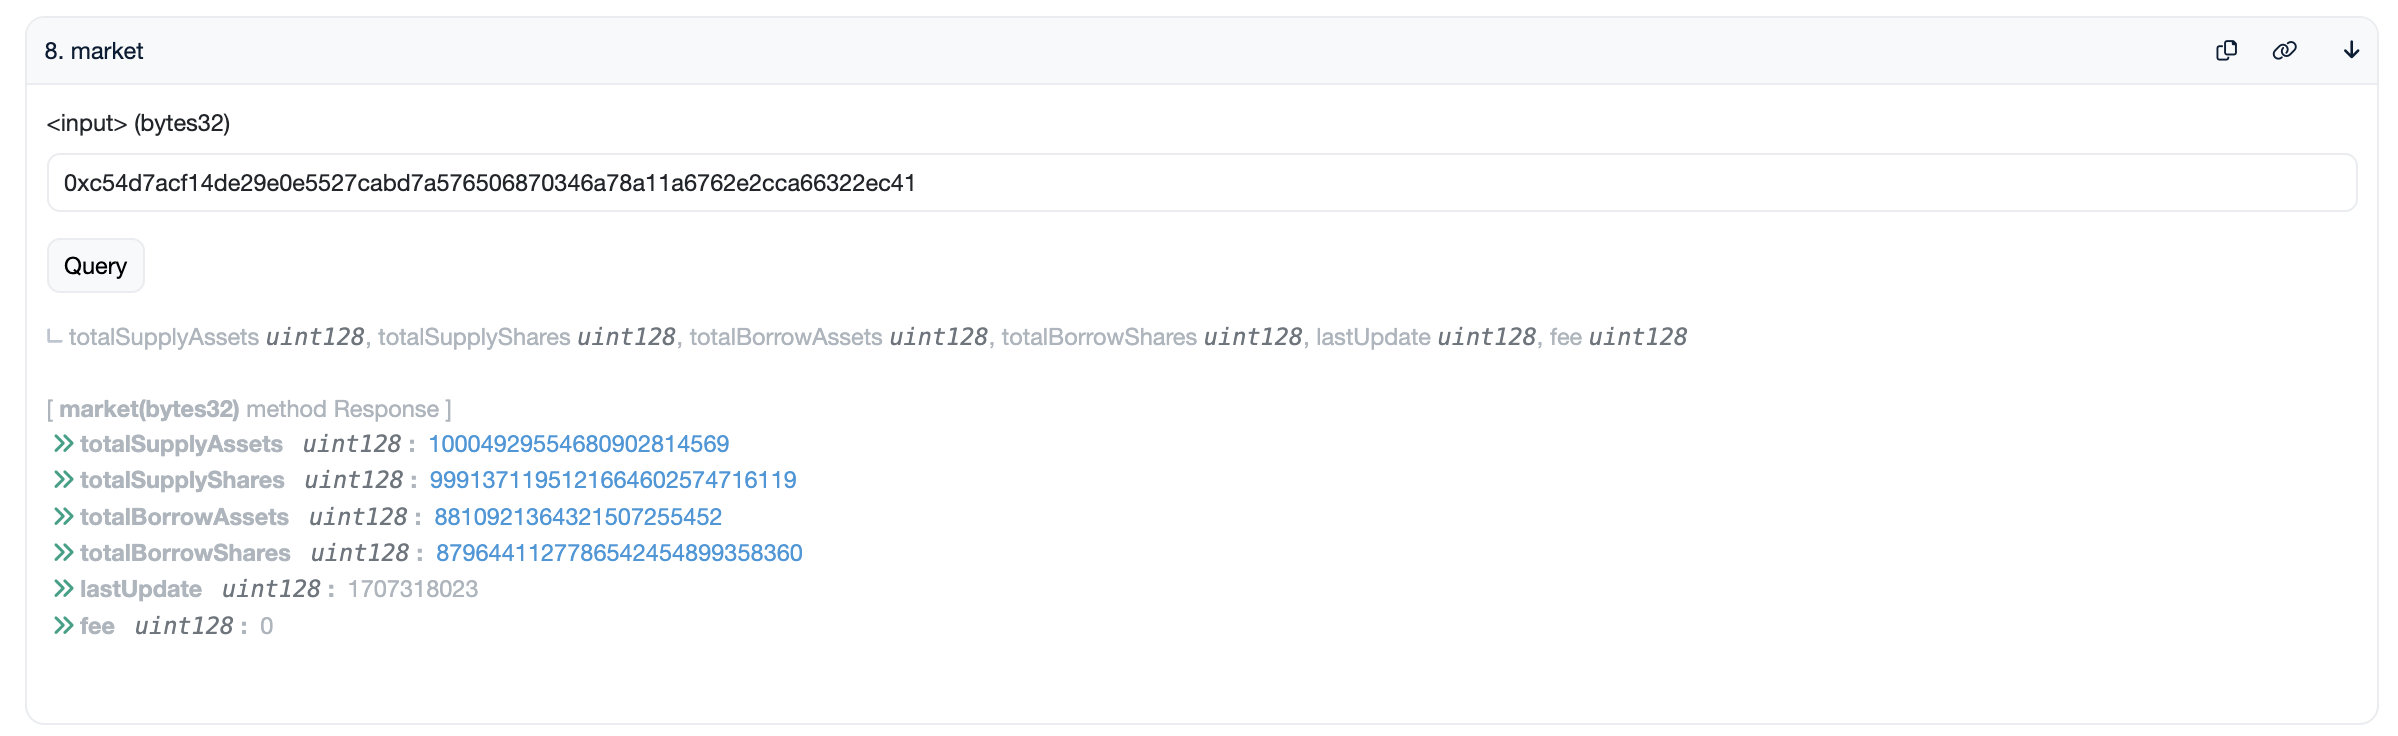Click the lastUpdate value 1707318023
This screenshot has height=736, width=2398.
pyautogui.click(x=412, y=589)
